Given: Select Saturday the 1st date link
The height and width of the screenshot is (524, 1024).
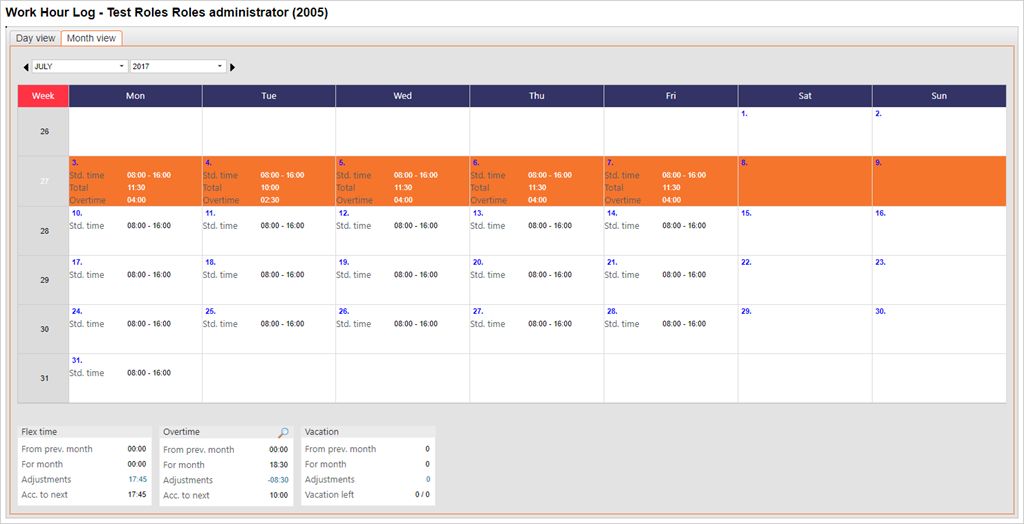Looking at the screenshot, I should coord(744,114).
